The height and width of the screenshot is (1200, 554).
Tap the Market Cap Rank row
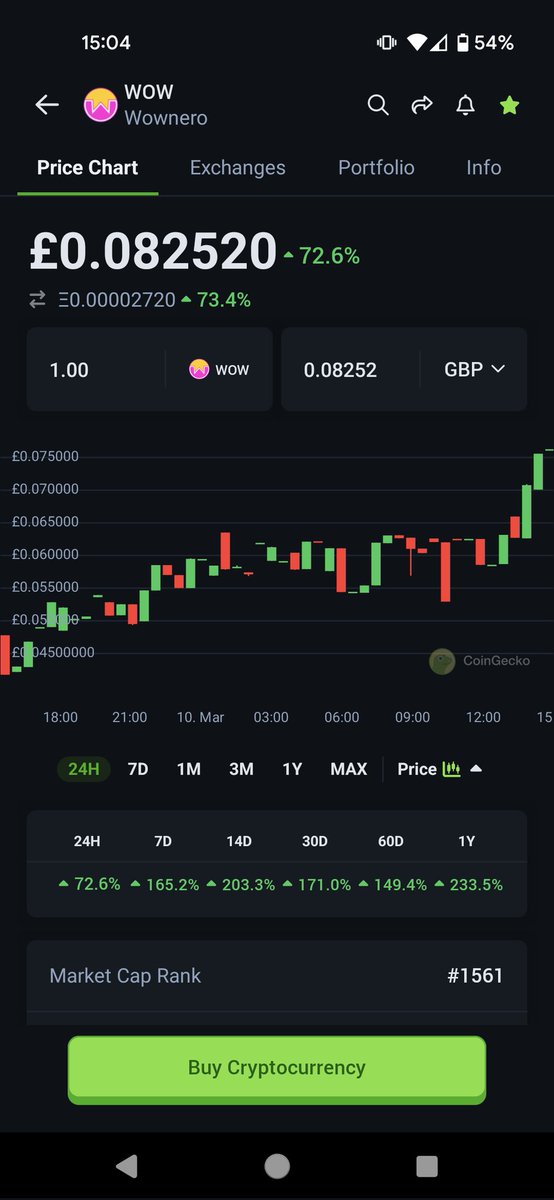point(277,975)
